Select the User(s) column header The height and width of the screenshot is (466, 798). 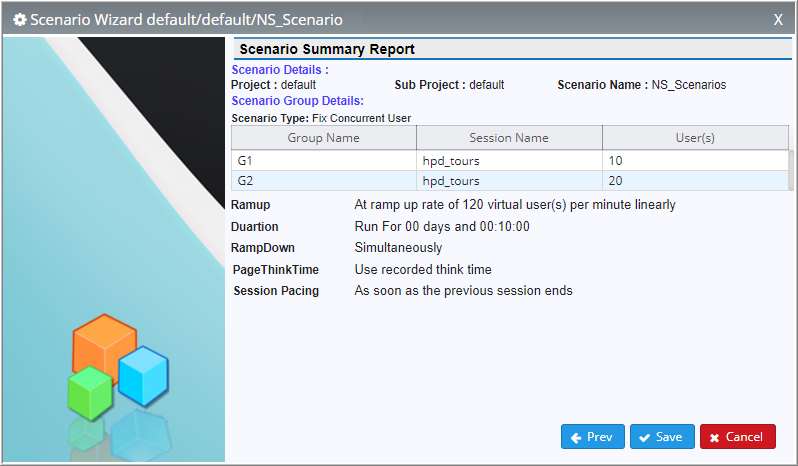pyautogui.click(x=695, y=138)
